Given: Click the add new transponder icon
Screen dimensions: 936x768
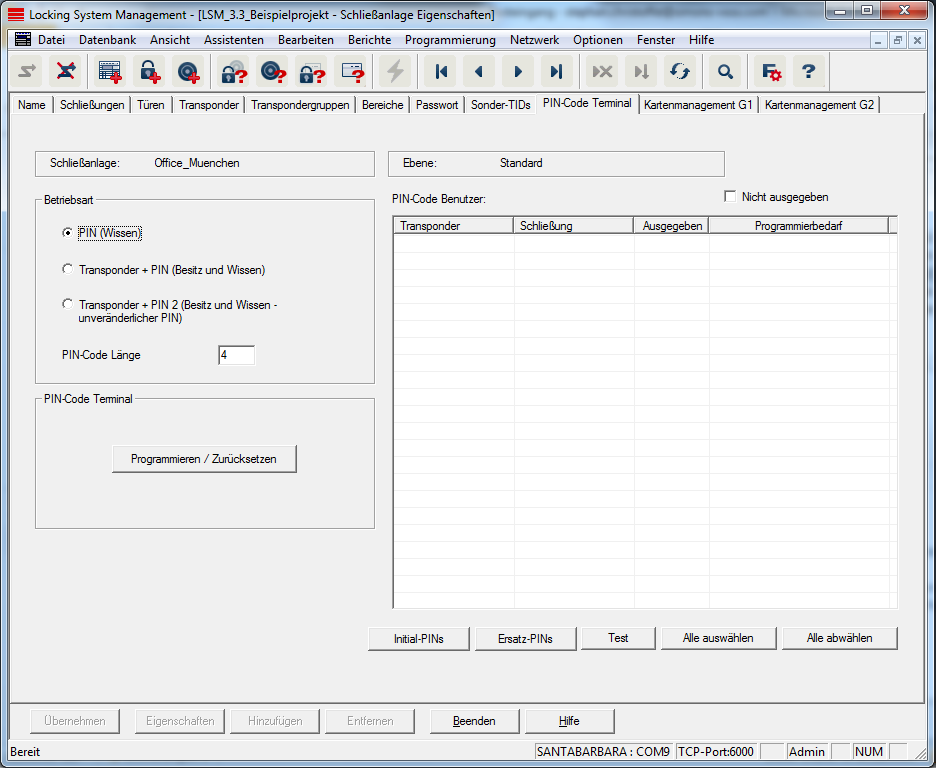Looking at the screenshot, I should pyautogui.click(x=188, y=72).
